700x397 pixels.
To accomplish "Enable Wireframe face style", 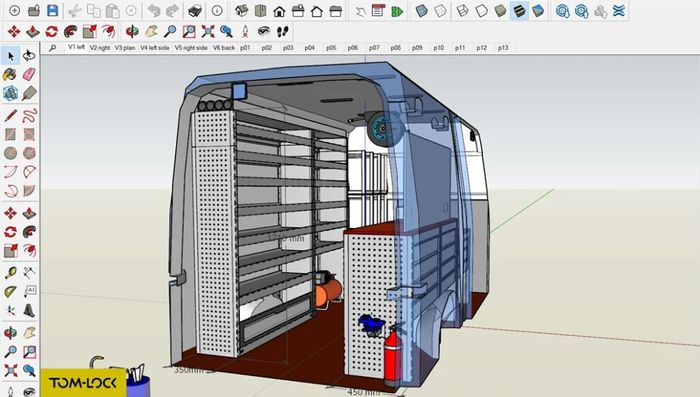I will pyautogui.click(x=462, y=11).
